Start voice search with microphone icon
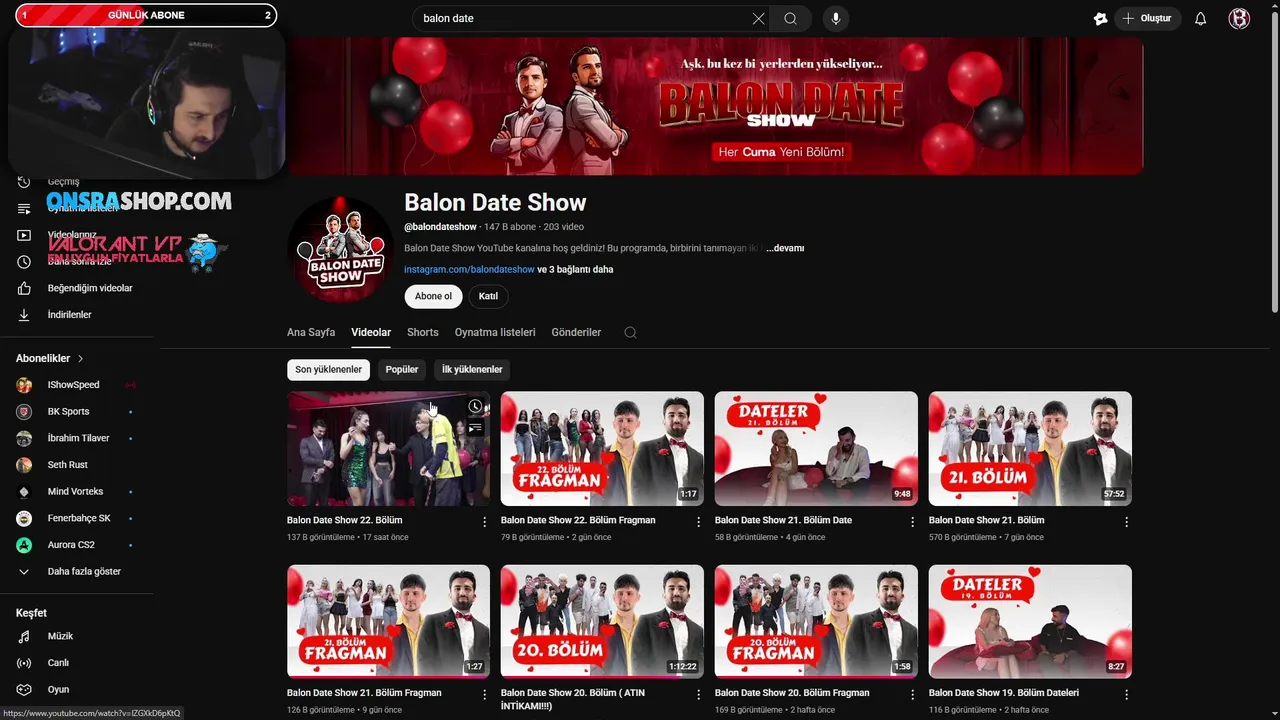 835,18
